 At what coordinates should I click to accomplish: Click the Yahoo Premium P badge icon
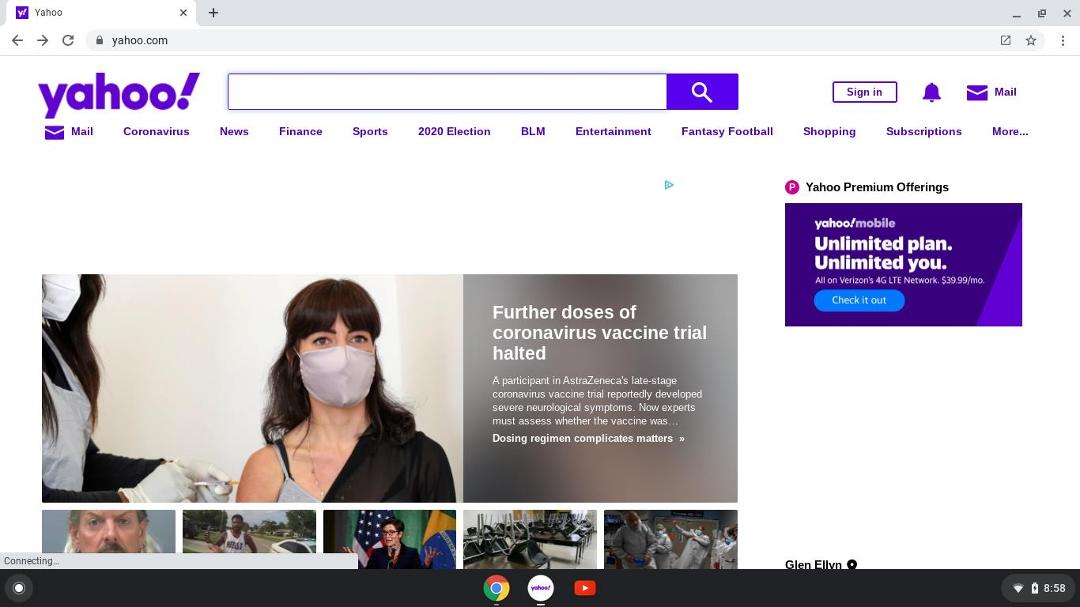click(792, 187)
